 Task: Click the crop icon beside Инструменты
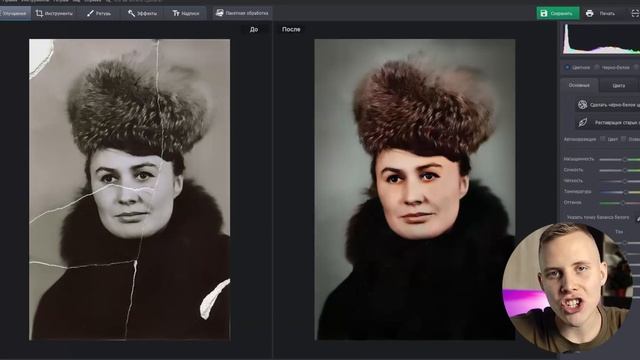click(39, 13)
